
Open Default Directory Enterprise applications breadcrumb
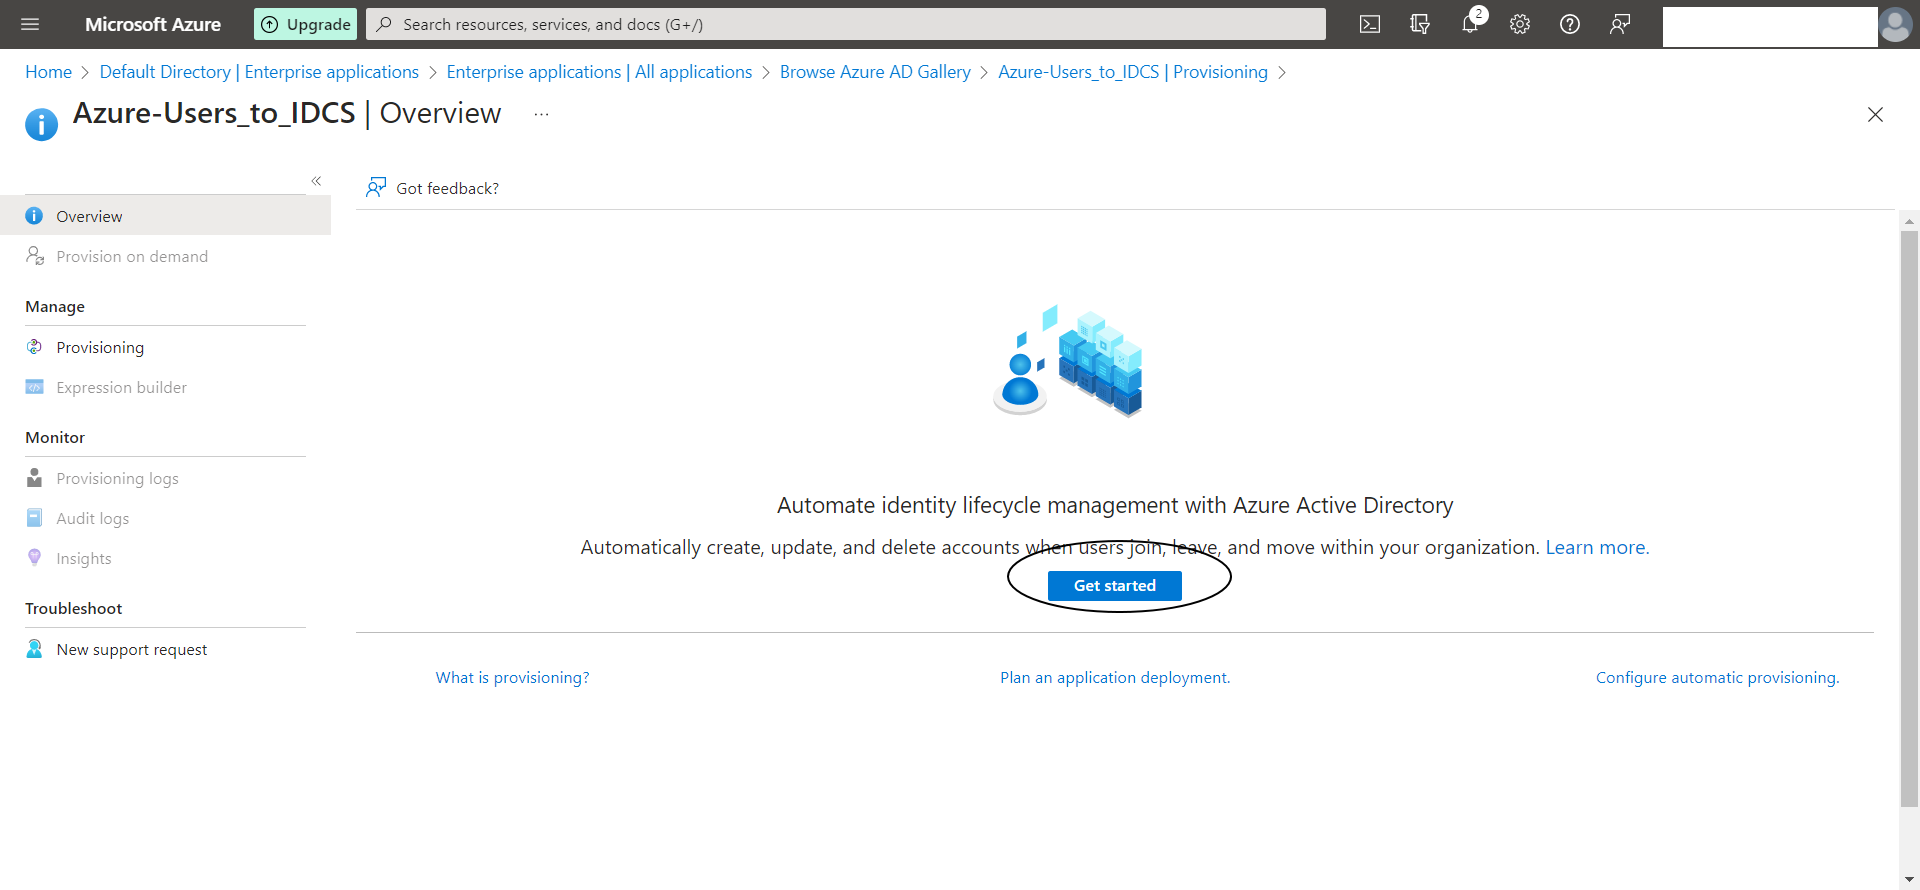coord(259,72)
